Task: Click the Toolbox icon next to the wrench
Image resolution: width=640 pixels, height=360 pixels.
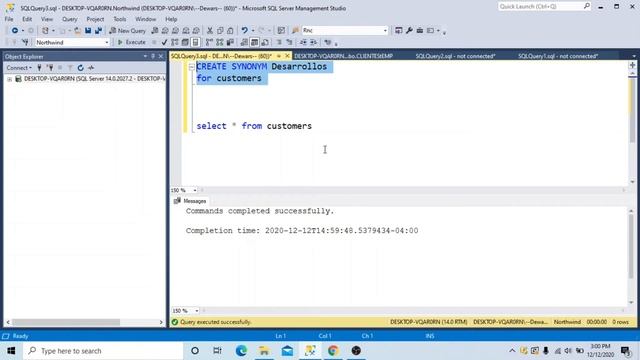Action: point(420,31)
